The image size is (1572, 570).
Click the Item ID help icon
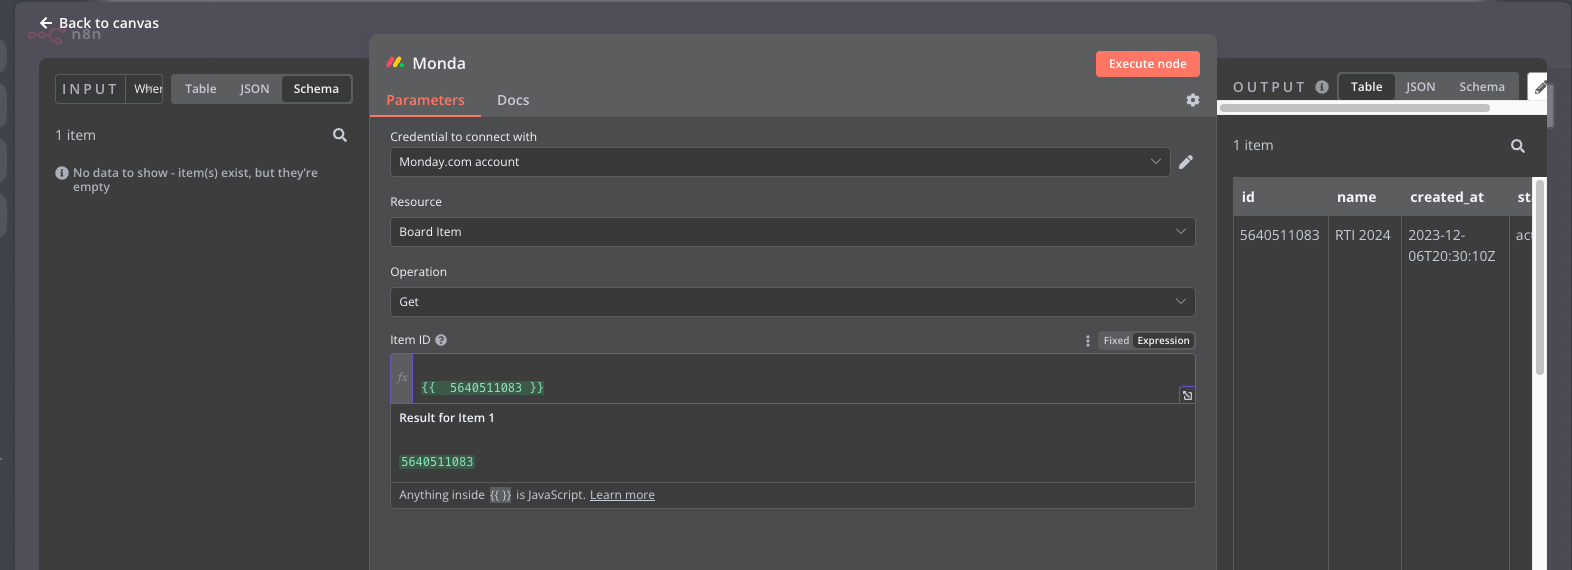click(441, 340)
